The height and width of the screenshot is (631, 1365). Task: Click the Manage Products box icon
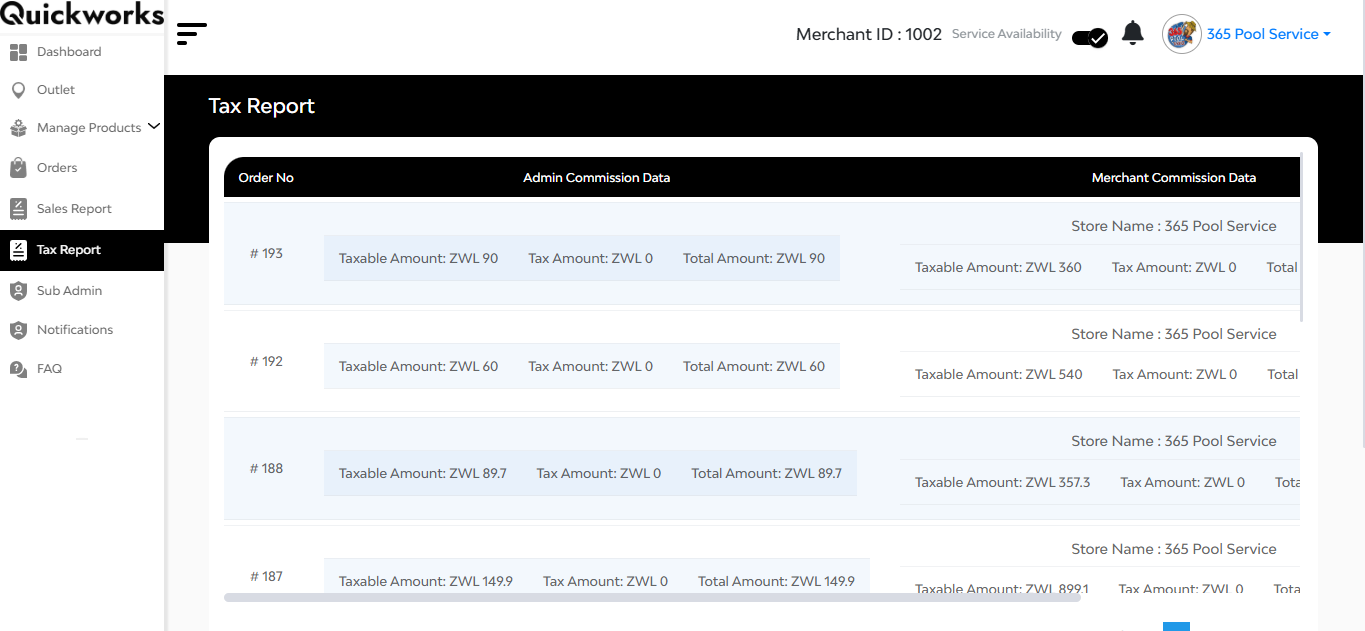coord(18,128)
